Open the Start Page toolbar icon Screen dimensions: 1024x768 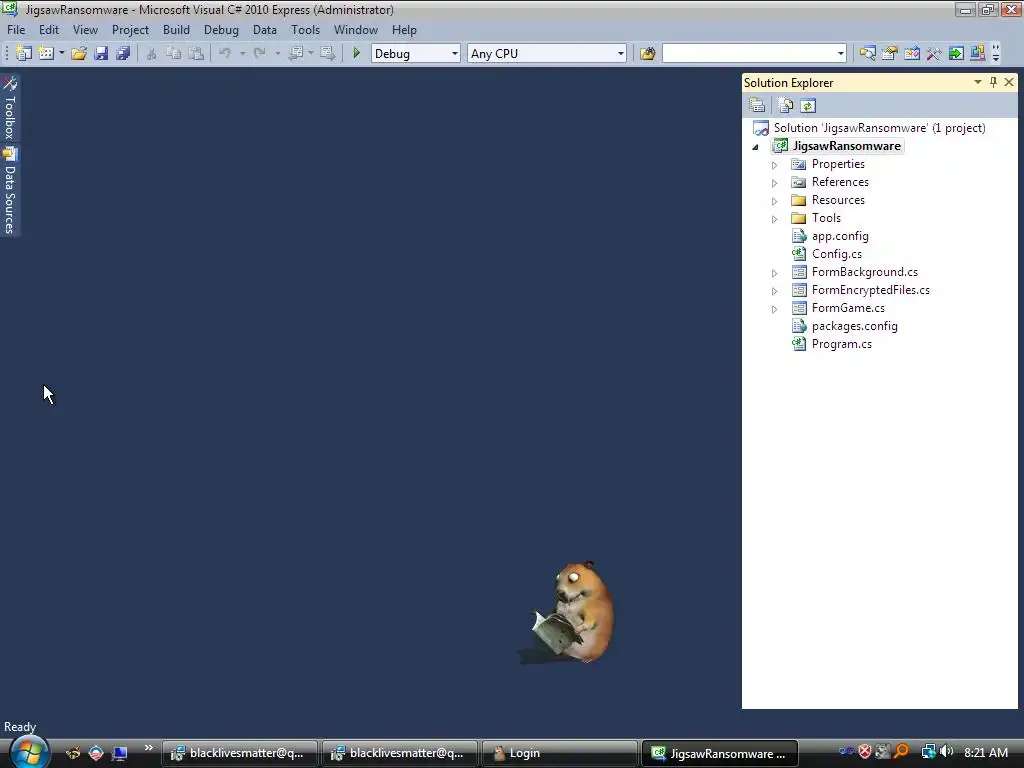[x=956, y=54]
